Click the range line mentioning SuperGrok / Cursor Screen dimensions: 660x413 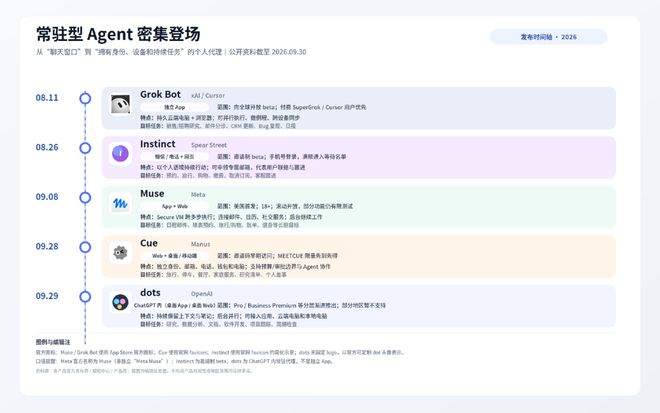(292, 107)
